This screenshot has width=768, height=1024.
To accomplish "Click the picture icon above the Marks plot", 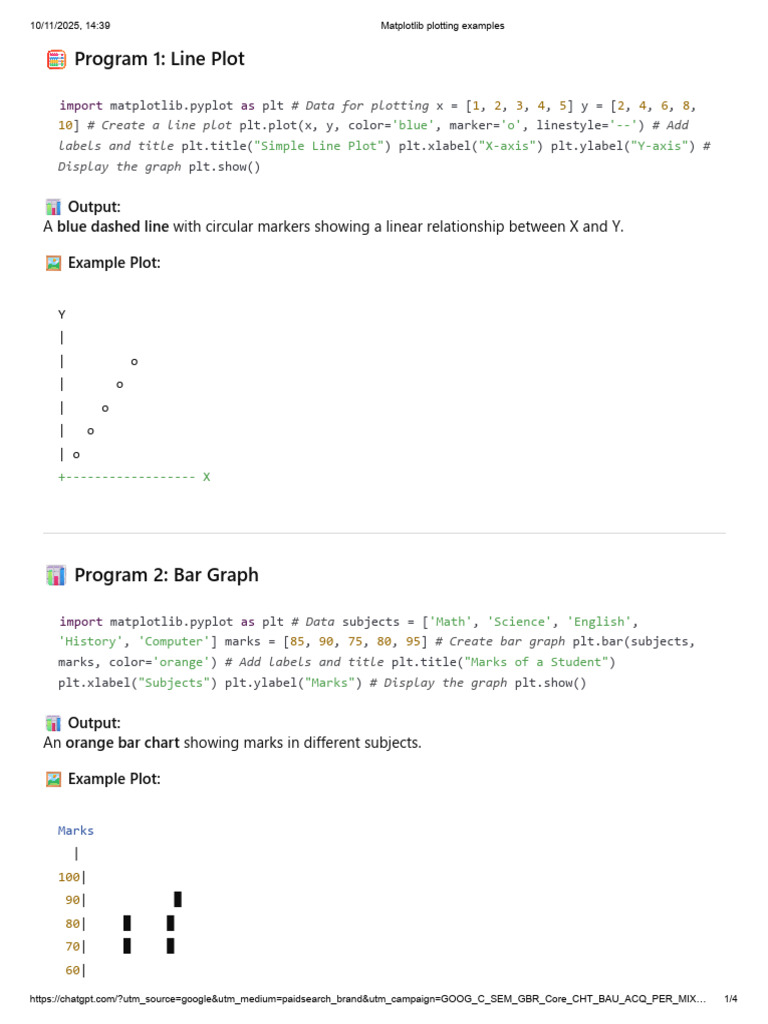I will [x=54, y=779].
